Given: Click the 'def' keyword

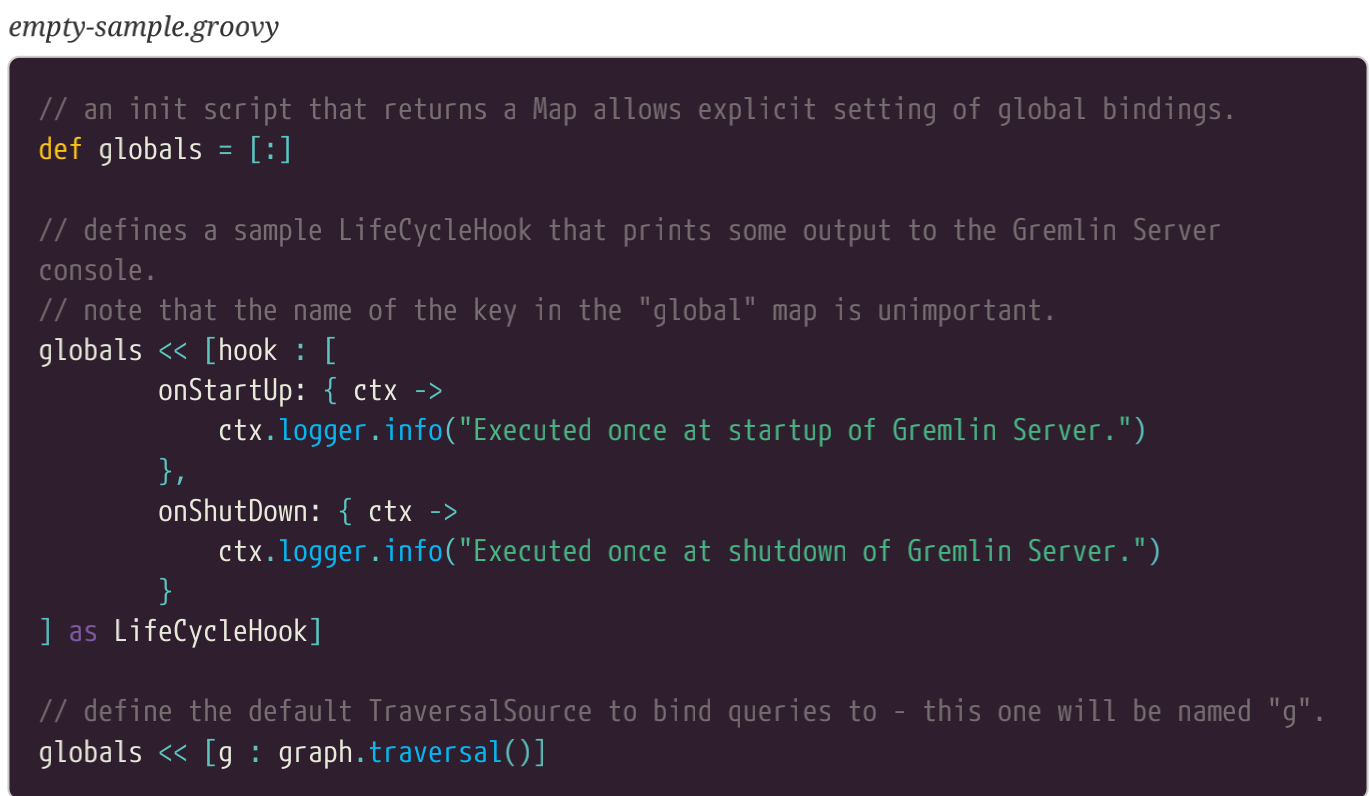Looking at the screenshot, I should pyautogui.click(x=60, y=150).
